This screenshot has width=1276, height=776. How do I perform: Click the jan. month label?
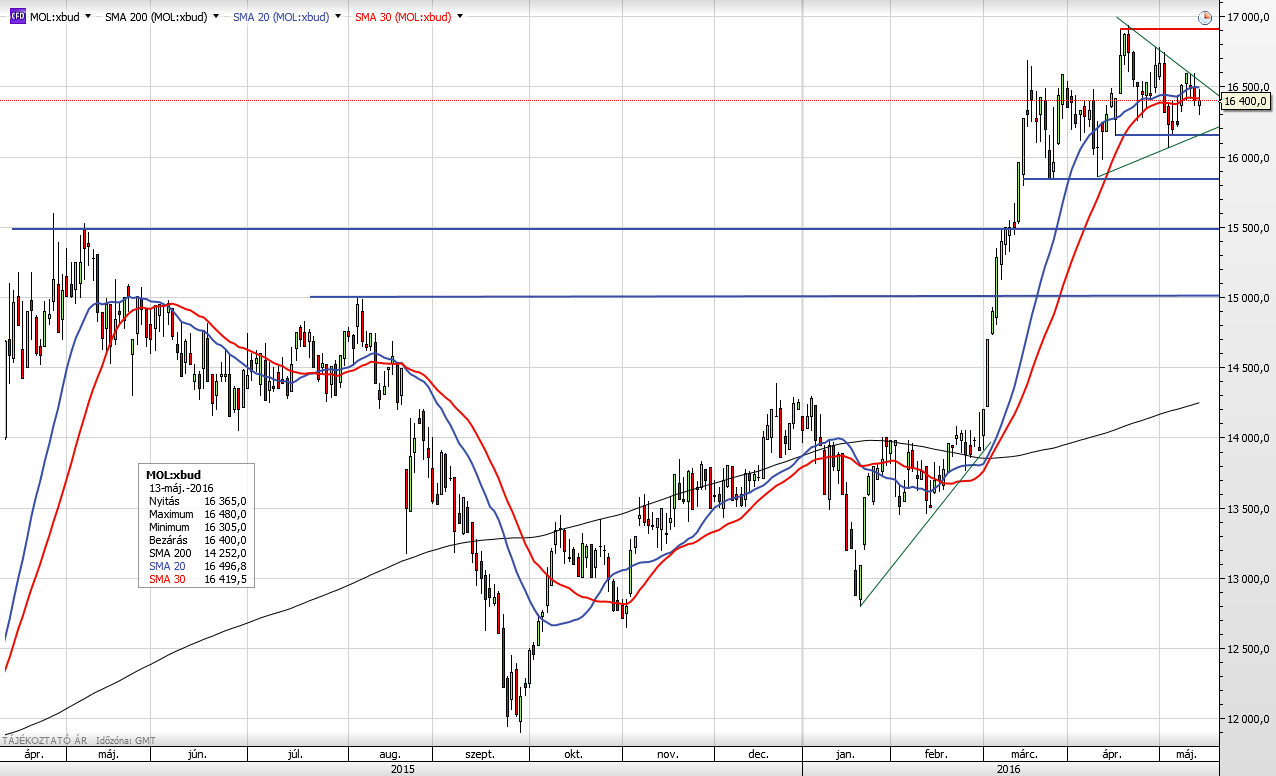coord(846,754)
